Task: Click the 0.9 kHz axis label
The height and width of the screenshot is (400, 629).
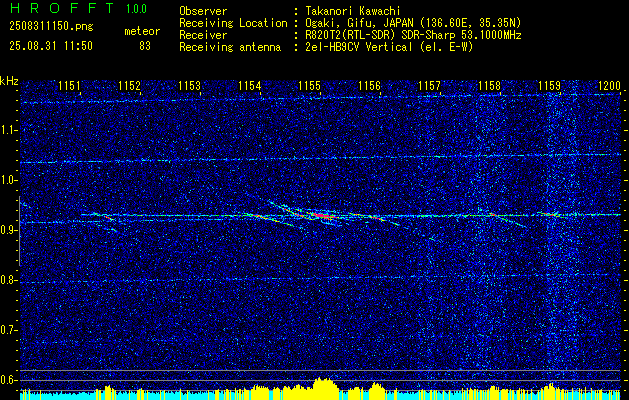Action: (7, 230)
